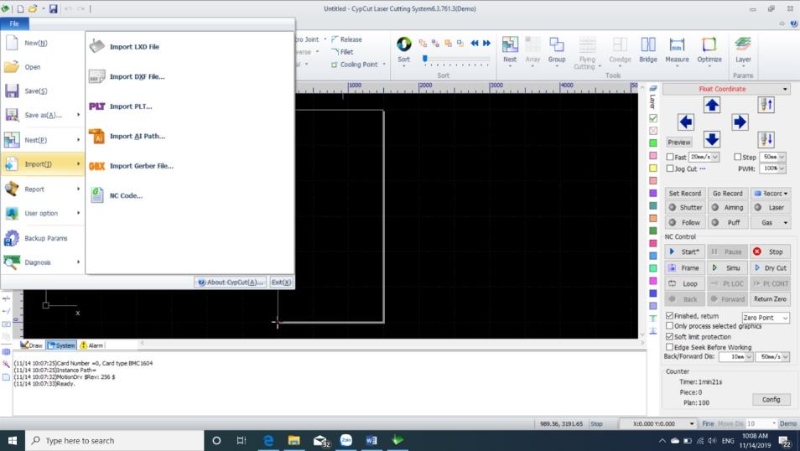The width and height of the screenshot is (800, 451).
Task: Switch to the Alarm tab
Action: pos(91,345)
